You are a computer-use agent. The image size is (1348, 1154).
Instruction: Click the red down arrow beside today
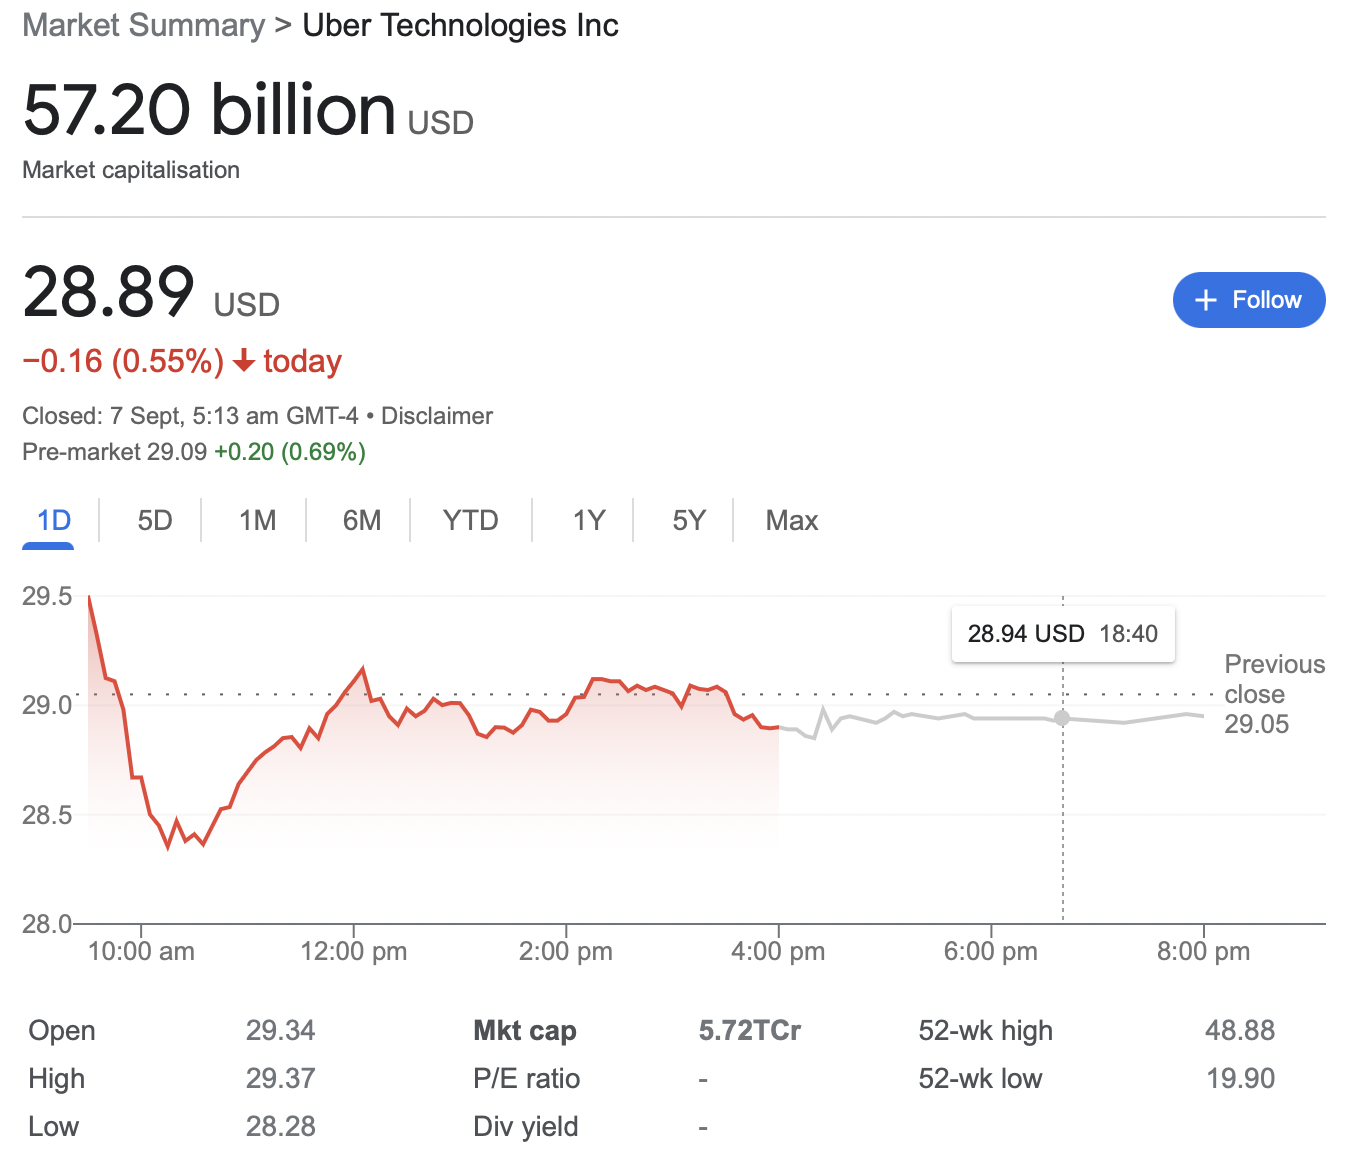click(x=243, y=361)
